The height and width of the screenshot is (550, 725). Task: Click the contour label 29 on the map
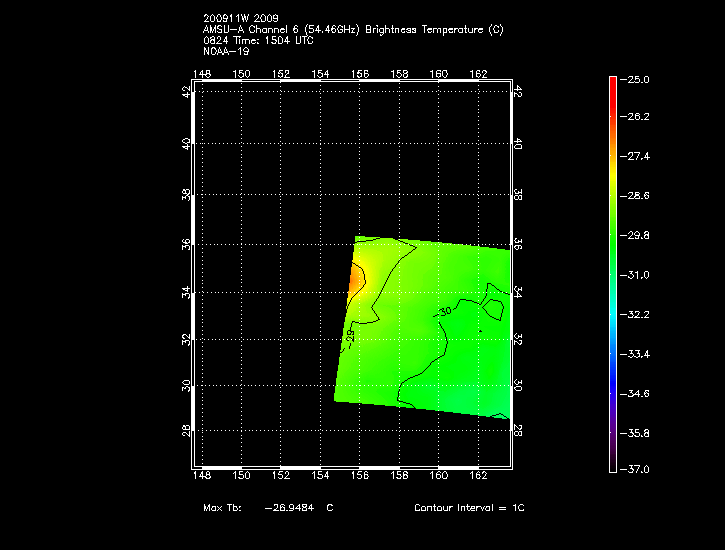[350, 337]
